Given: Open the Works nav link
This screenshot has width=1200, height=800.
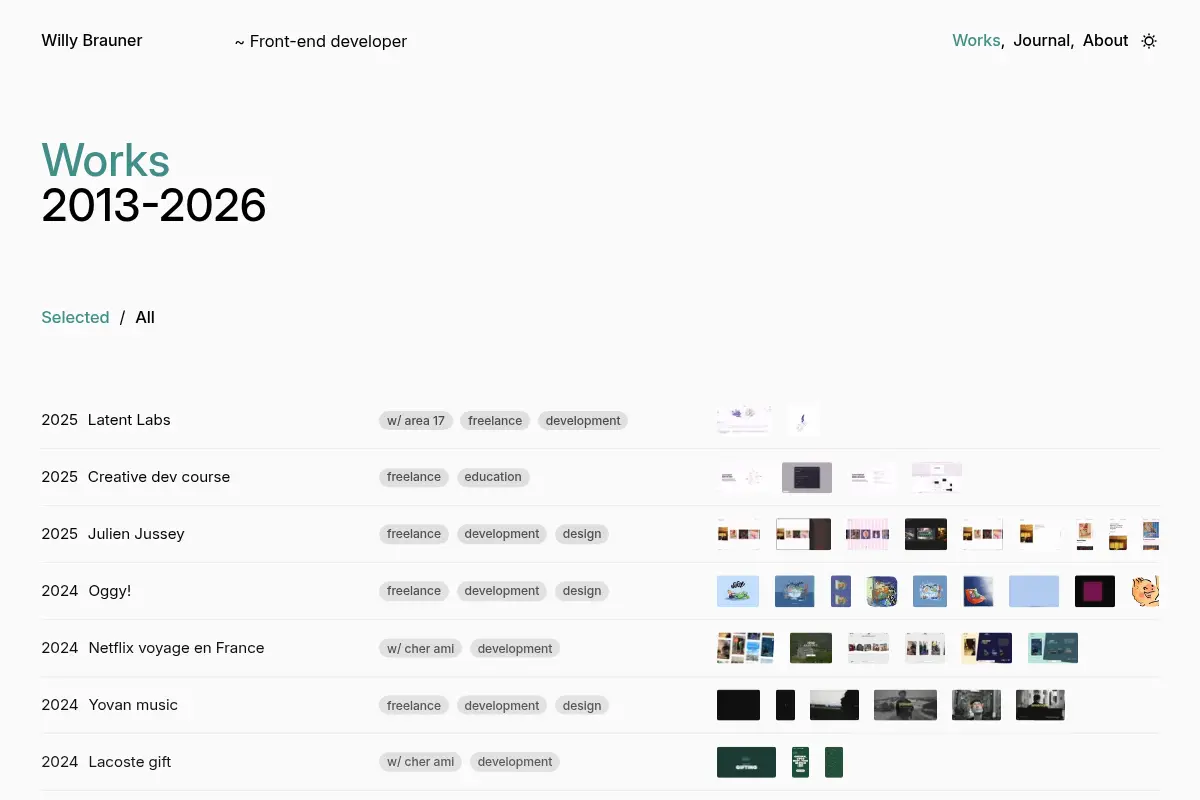Looking at the screenshot, I should point(976,41).
